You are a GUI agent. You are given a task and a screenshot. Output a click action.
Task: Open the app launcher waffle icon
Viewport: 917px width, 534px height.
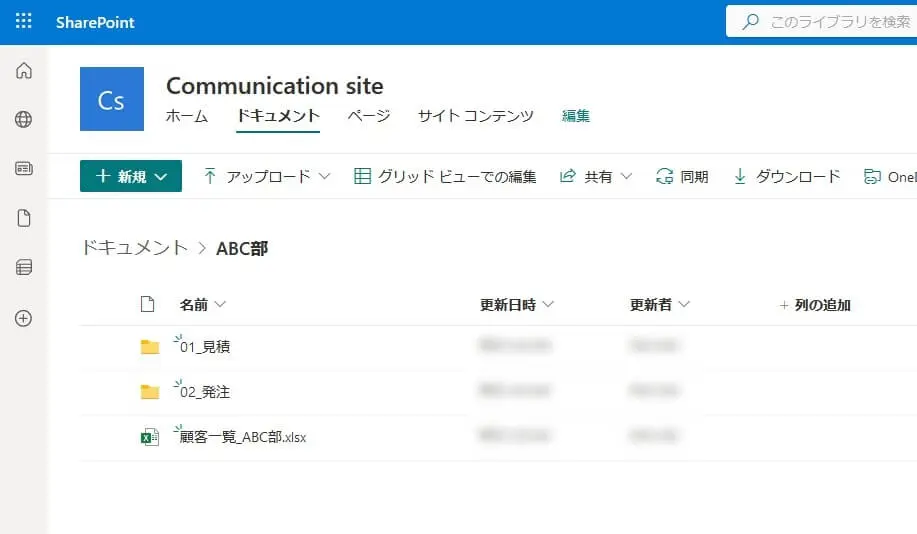[x=24, y=21]
